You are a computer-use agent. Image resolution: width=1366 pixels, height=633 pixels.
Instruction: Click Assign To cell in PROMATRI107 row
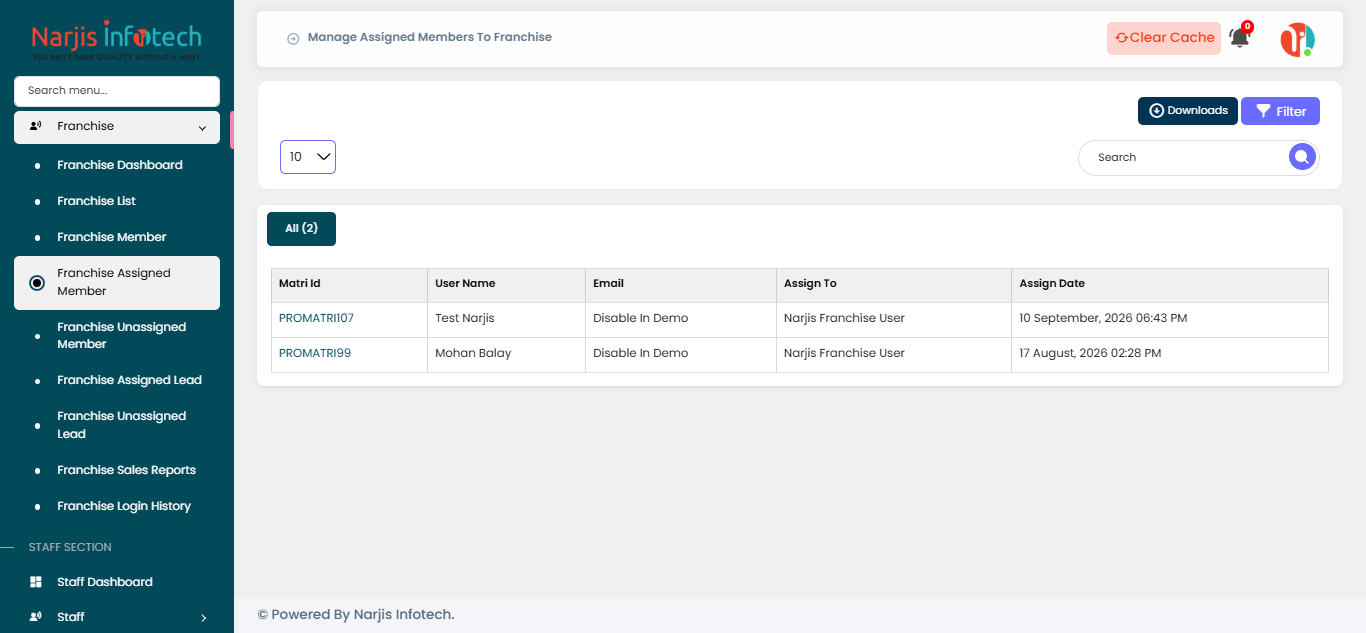pos(894,320)
